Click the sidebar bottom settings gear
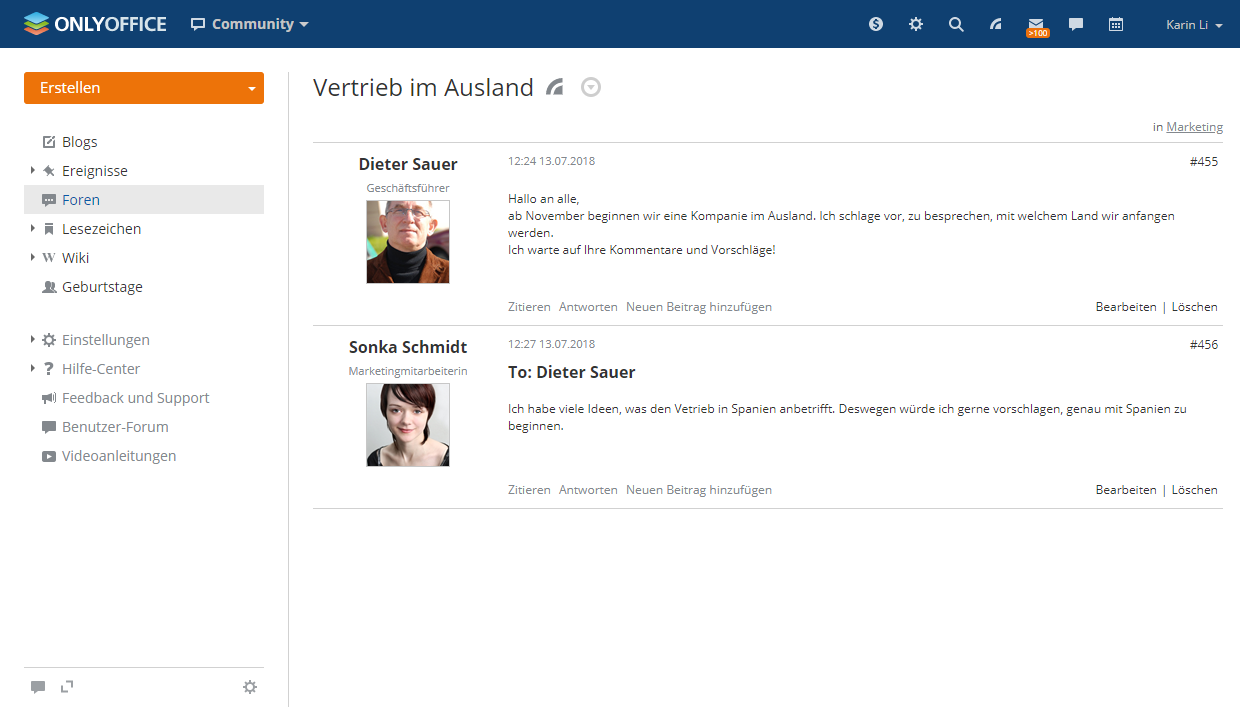 pyautogui.click(x=250, y=687)
